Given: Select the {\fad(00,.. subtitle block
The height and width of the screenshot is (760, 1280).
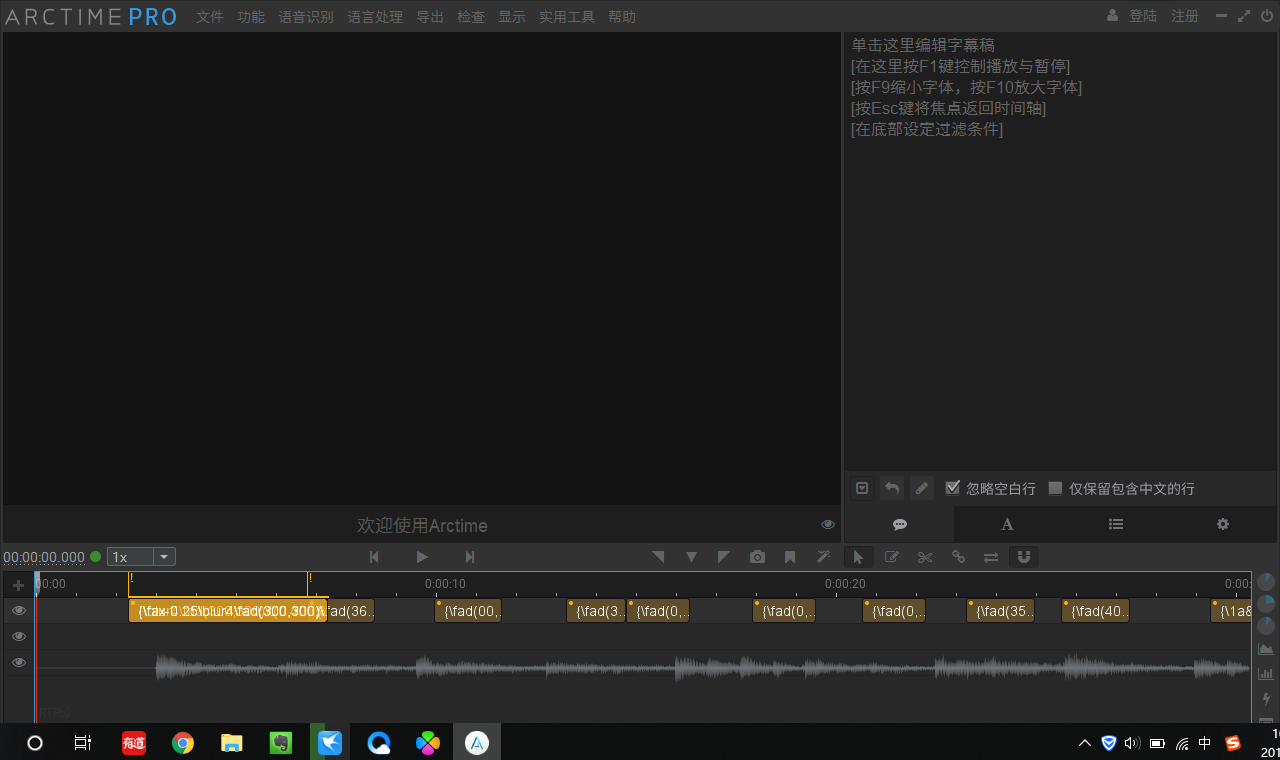Looking at the screenshot, I should click(468, 611).
